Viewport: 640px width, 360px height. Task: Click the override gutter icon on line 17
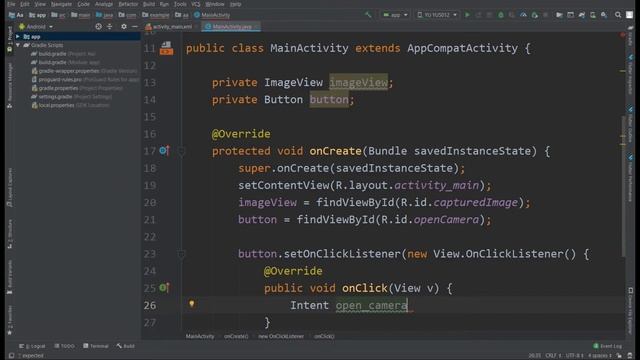coord(164,151)
